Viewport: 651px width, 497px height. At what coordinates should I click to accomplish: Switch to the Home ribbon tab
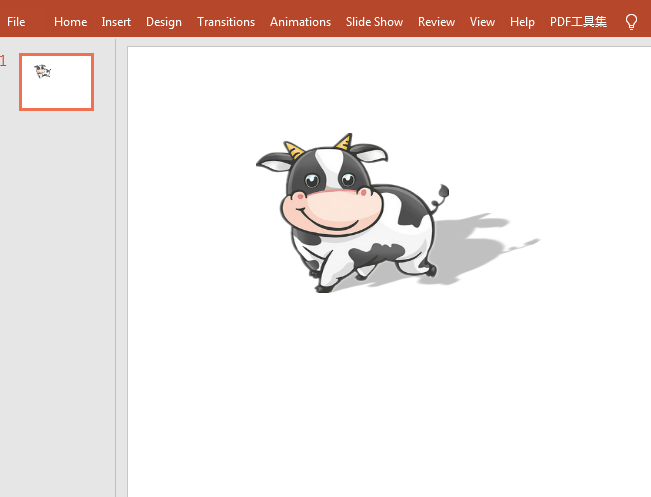point(70,22)
